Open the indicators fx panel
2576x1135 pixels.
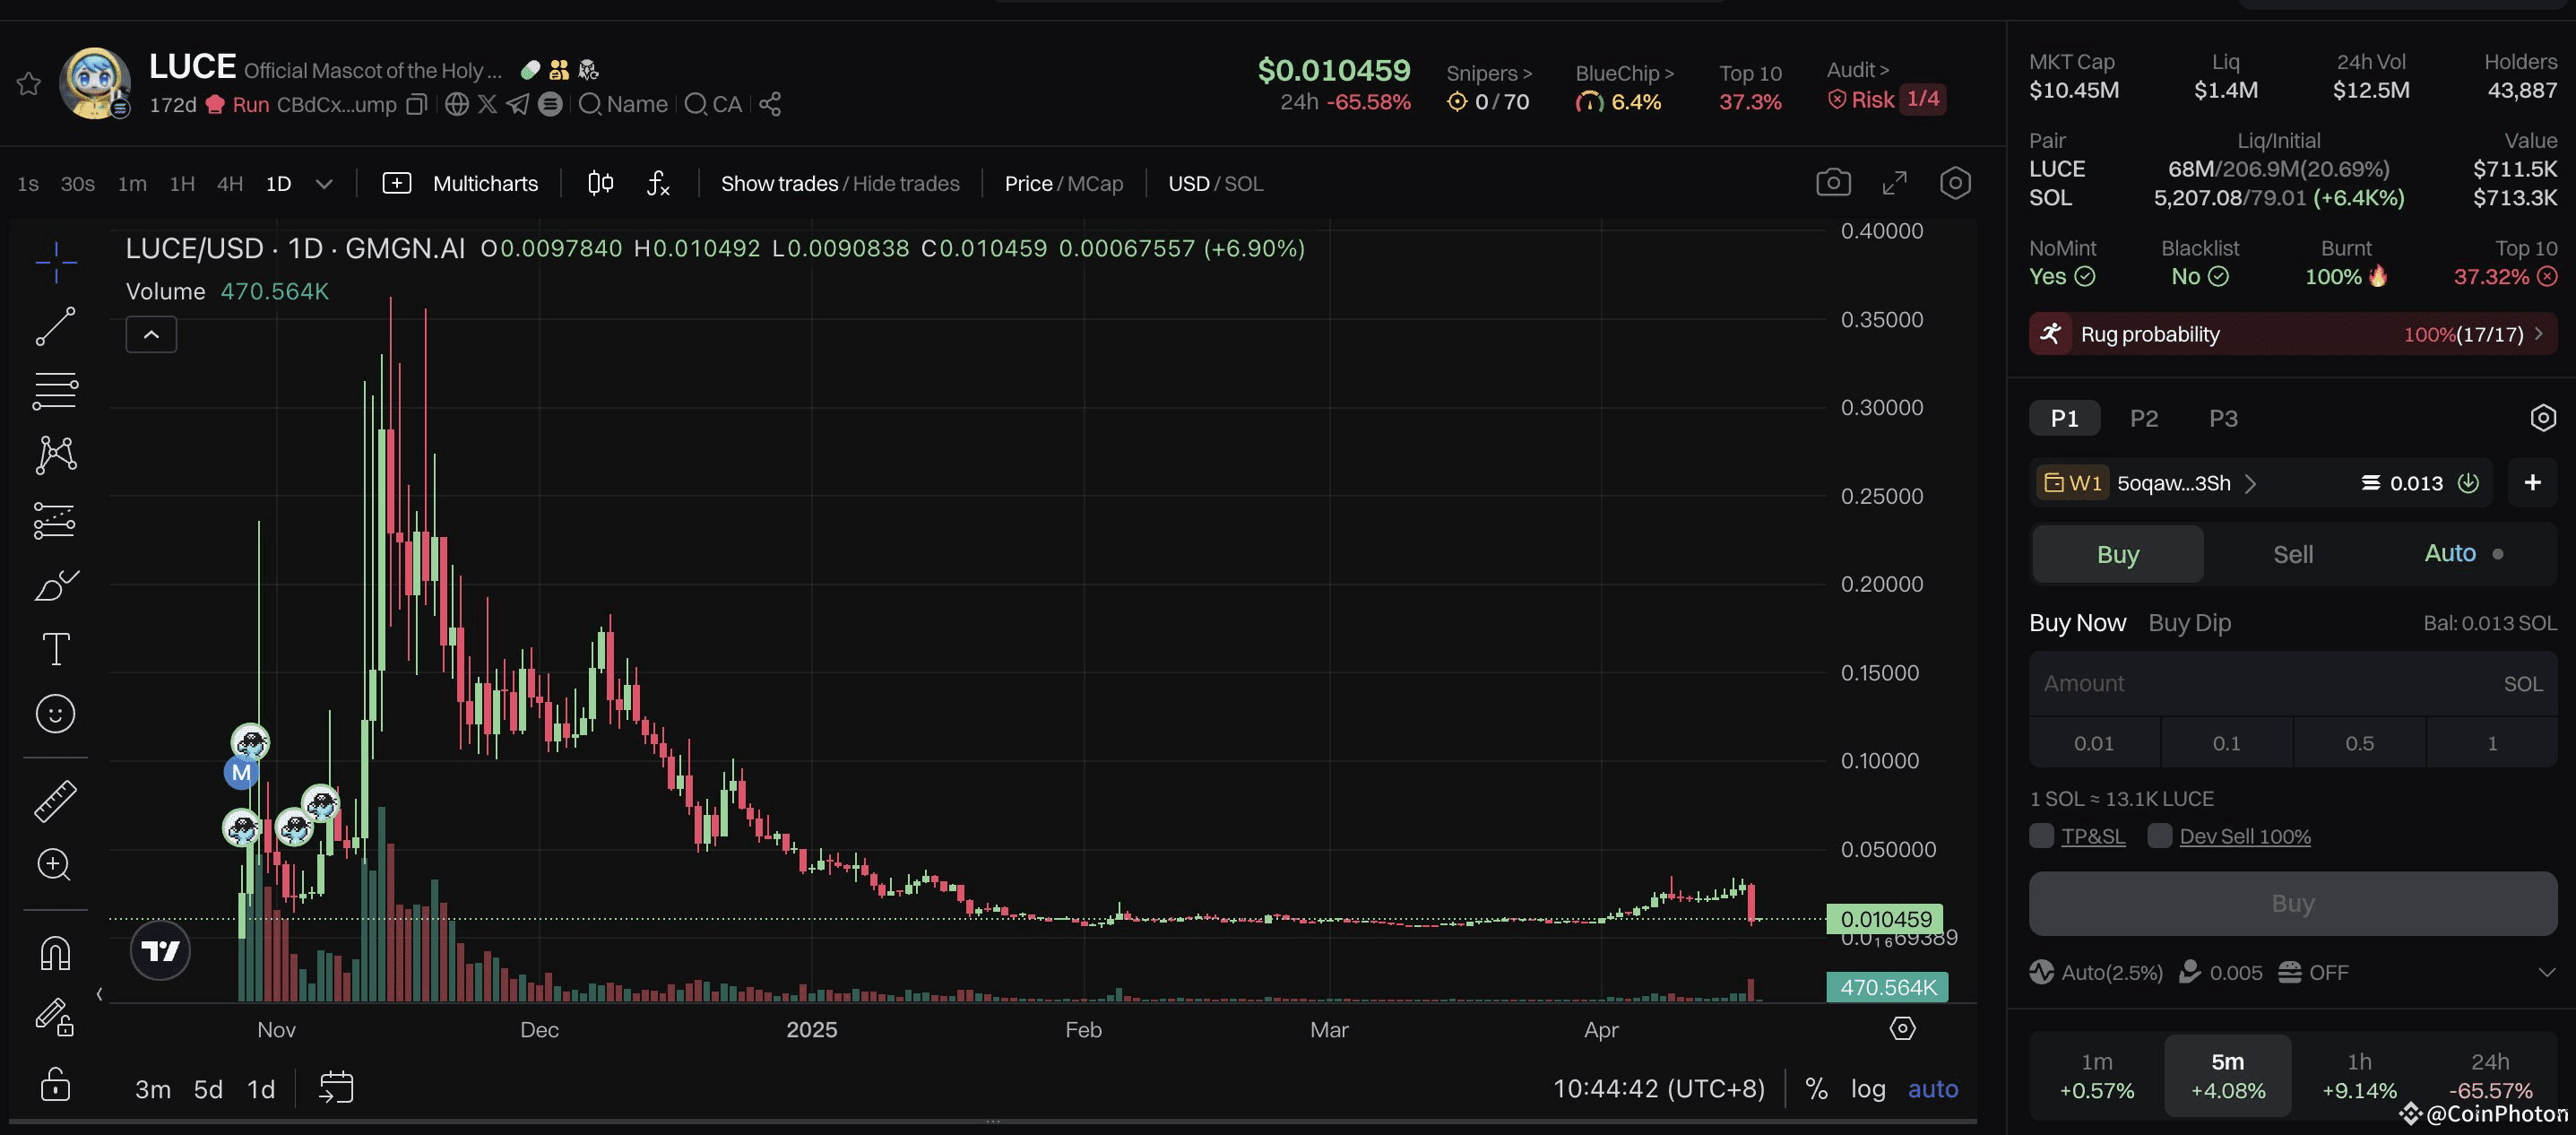click(657, 183)
